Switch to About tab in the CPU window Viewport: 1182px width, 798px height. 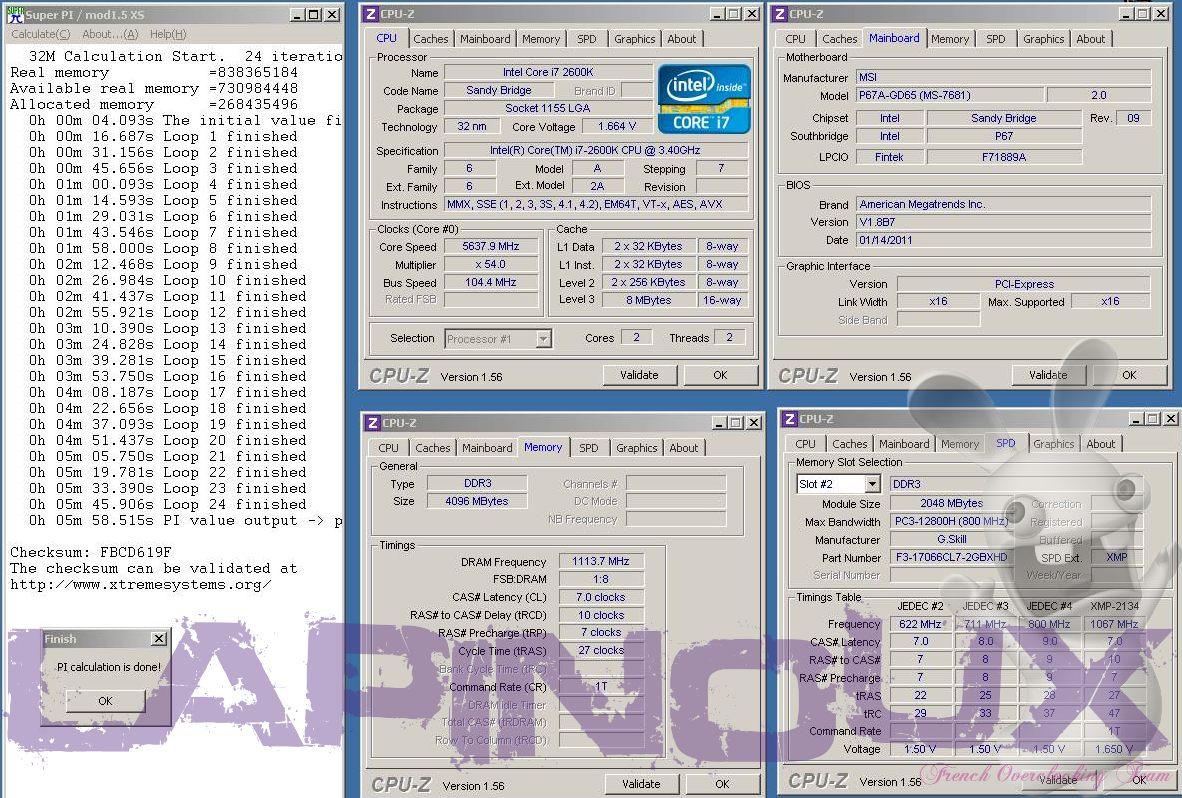pos(681,38)
